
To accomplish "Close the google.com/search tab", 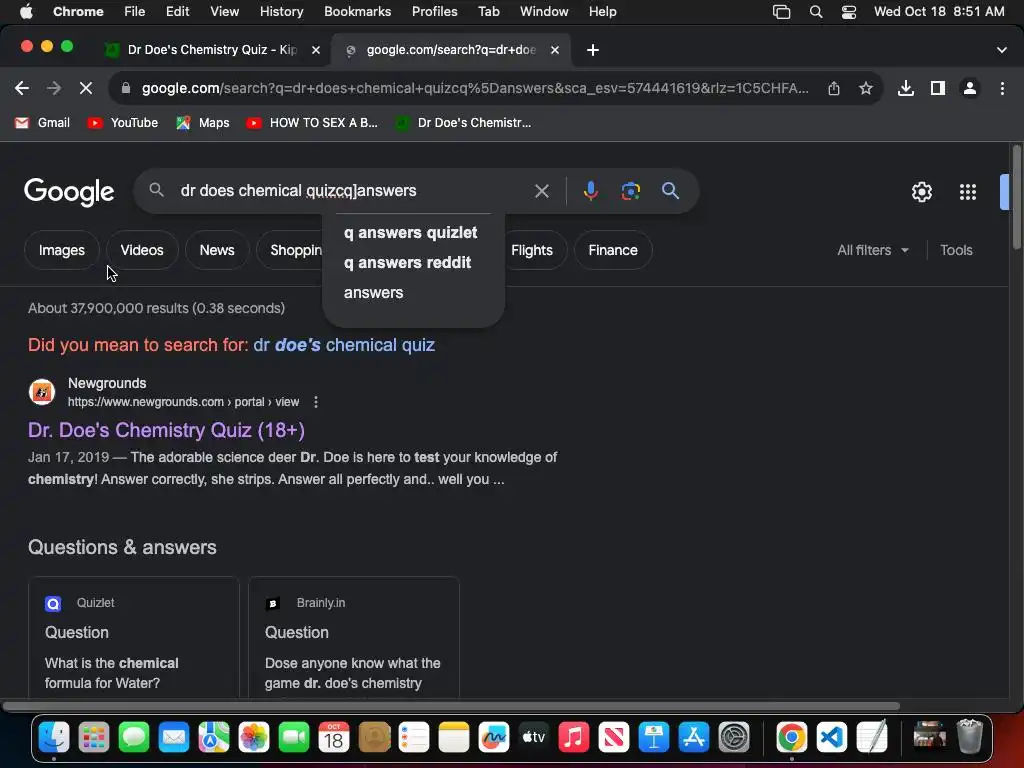I will 554,50.
